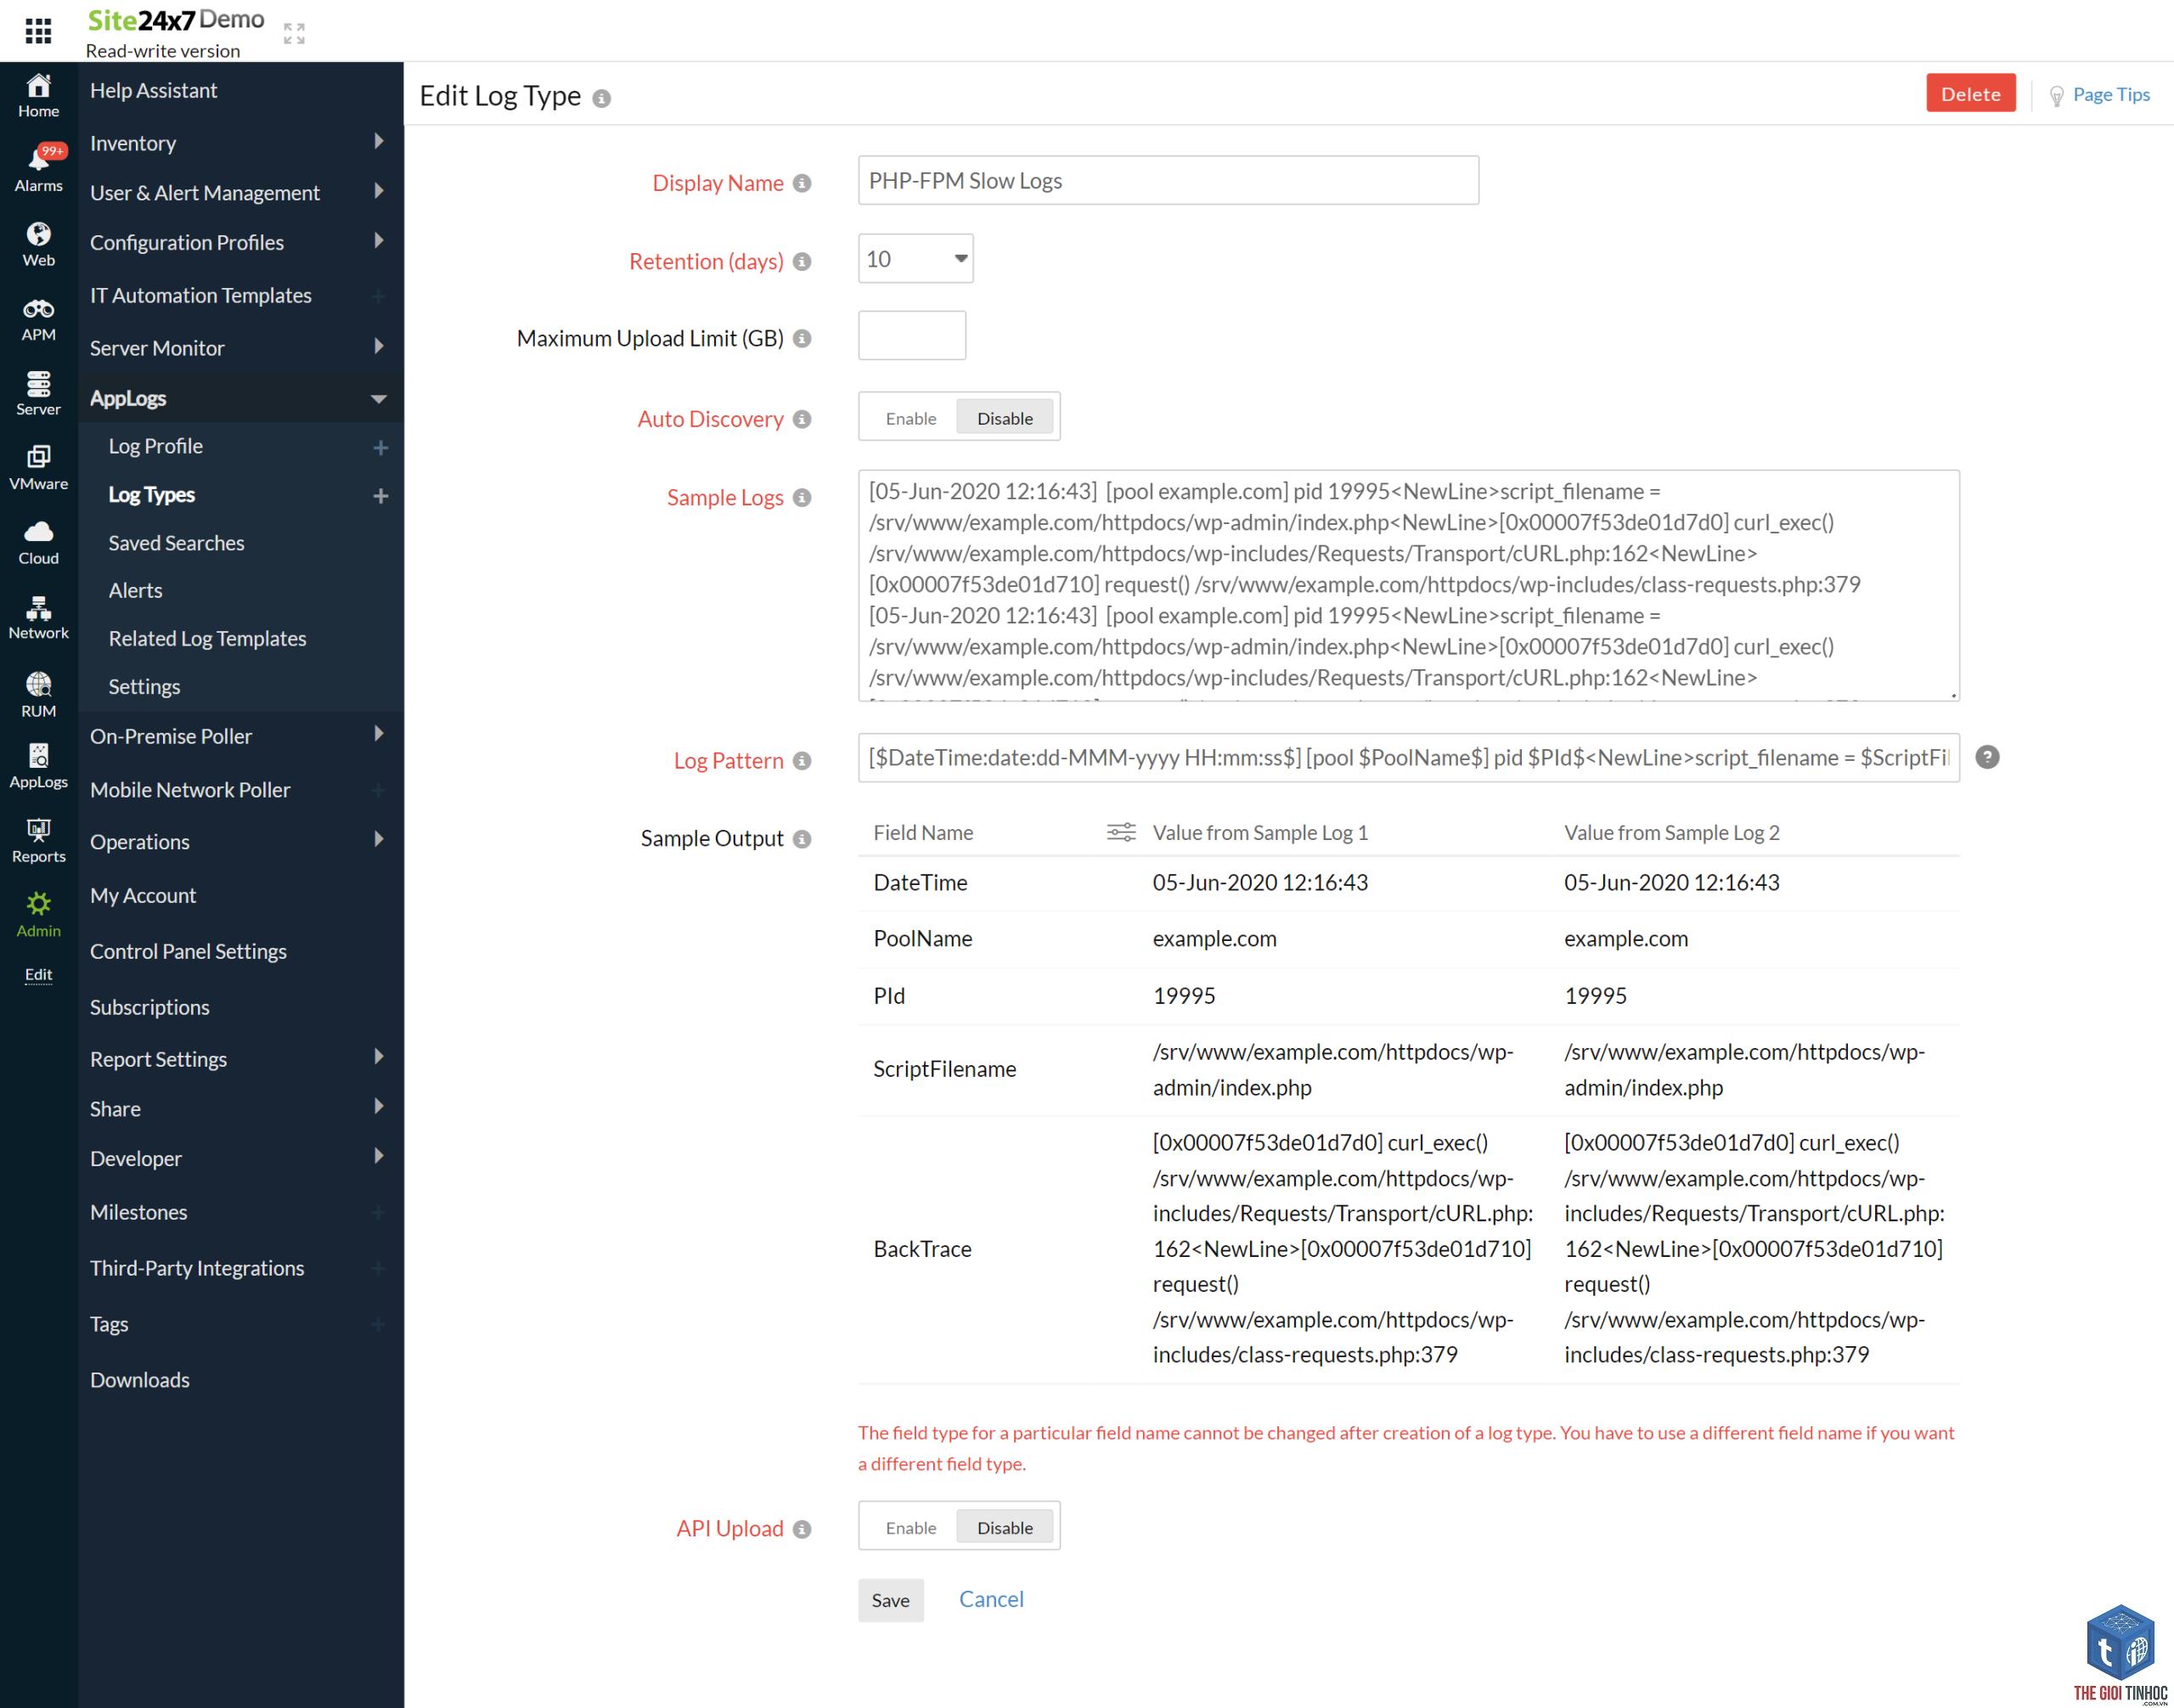This screenshot has width=2174, height=1708.
Task: Expand User & Alert Management menu
Action: [379, 191]
